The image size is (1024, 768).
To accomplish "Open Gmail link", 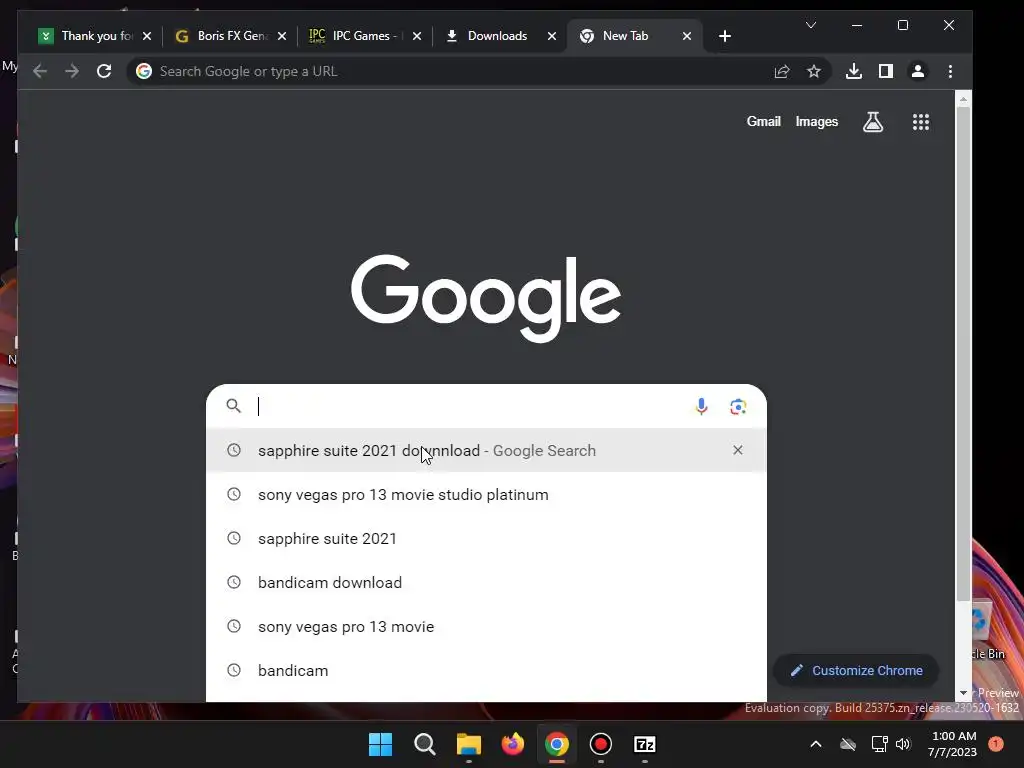I will (x=763, y=121).
